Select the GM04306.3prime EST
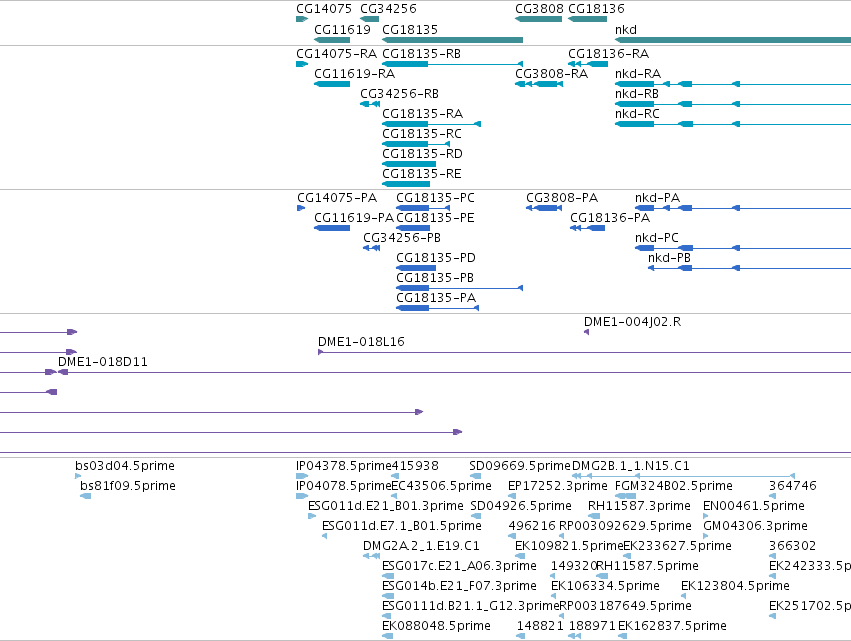Viewport: 851px width, 641px height. (x=706, y=536)
